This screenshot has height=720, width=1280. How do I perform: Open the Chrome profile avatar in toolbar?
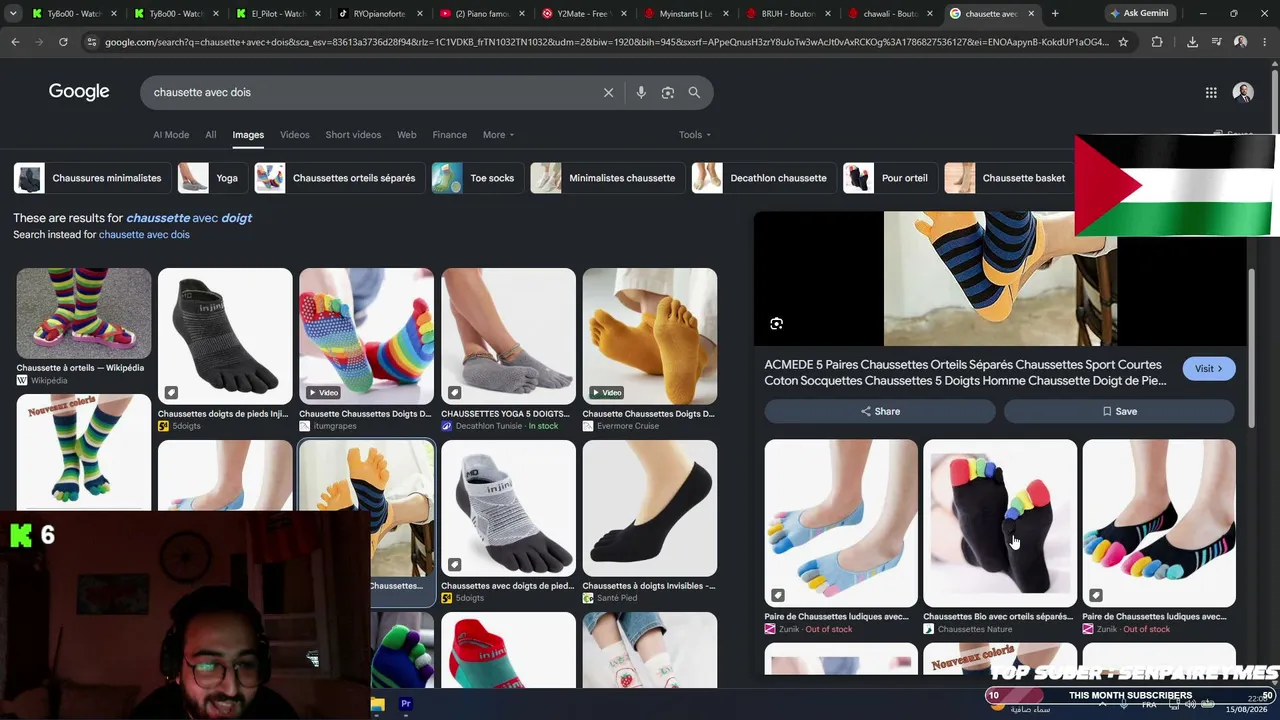tap(1241, 42)
